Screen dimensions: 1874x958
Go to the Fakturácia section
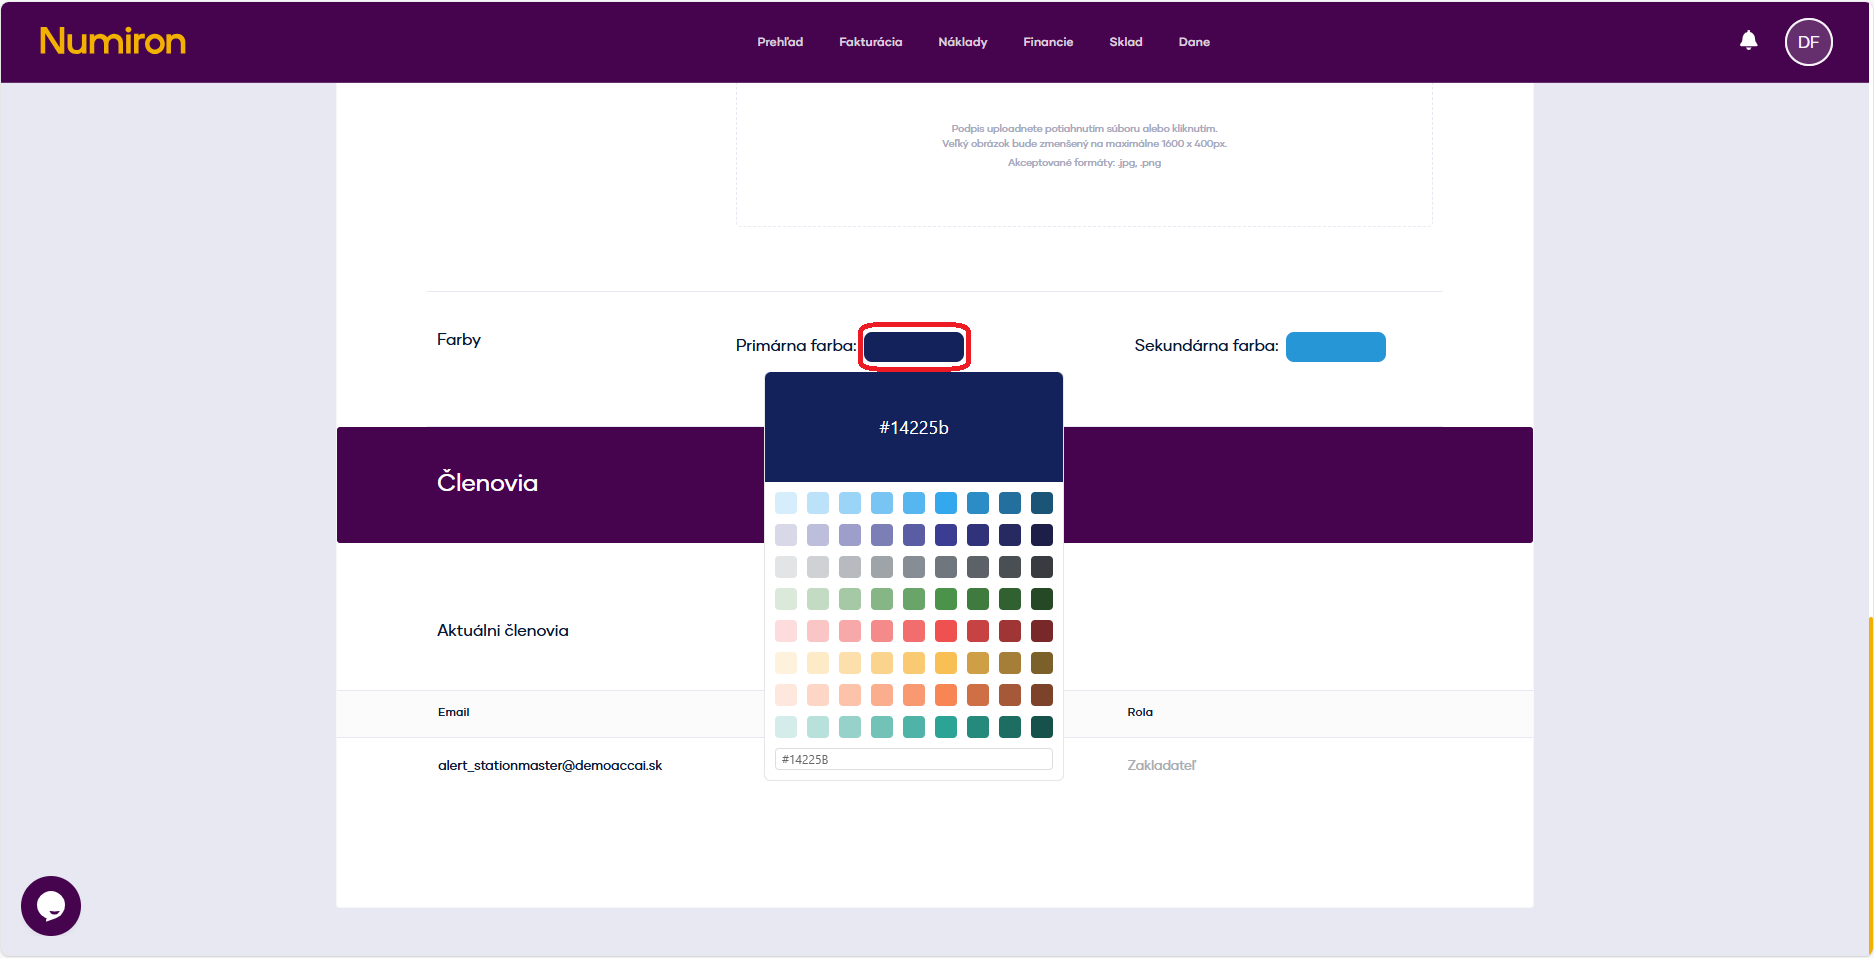[x=870, y=42]
